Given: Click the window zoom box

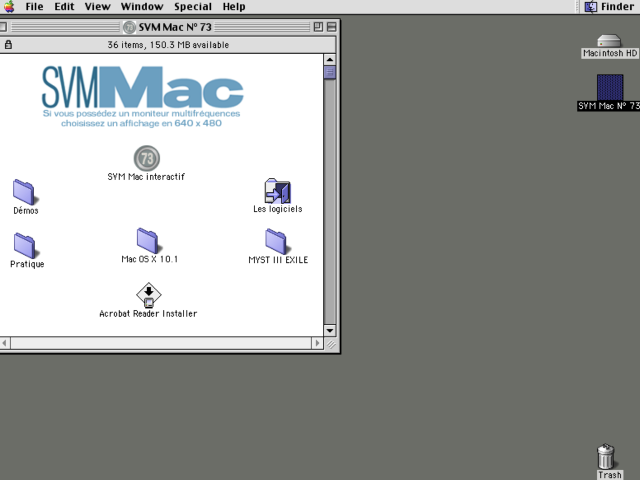Looking at the screenshot, I should point(318,27).
